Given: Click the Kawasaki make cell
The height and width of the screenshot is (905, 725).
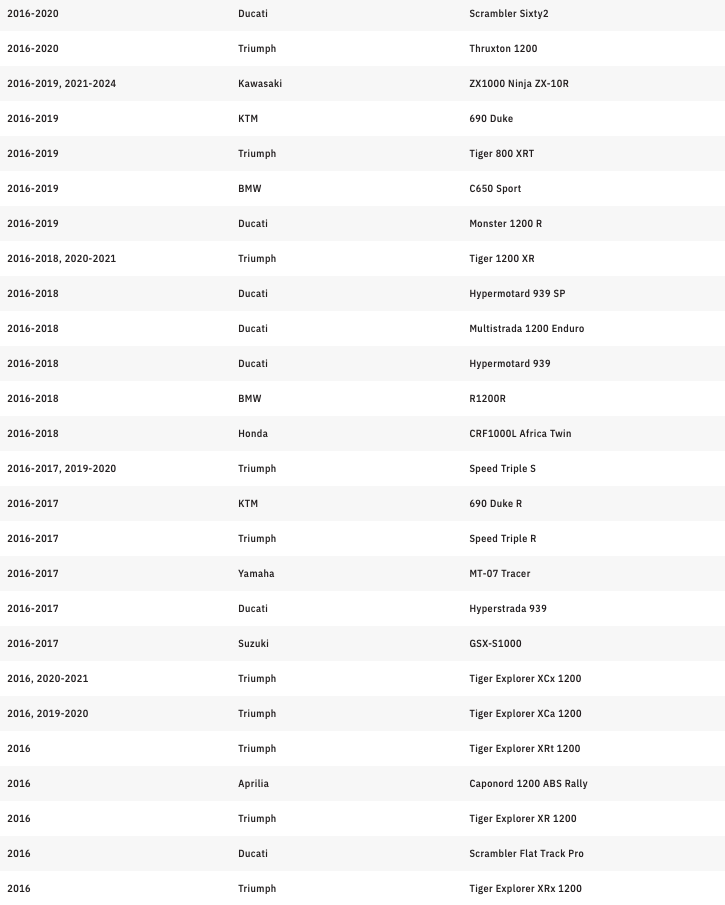Looking at the screenshot, I should click(x=260, y=84).
